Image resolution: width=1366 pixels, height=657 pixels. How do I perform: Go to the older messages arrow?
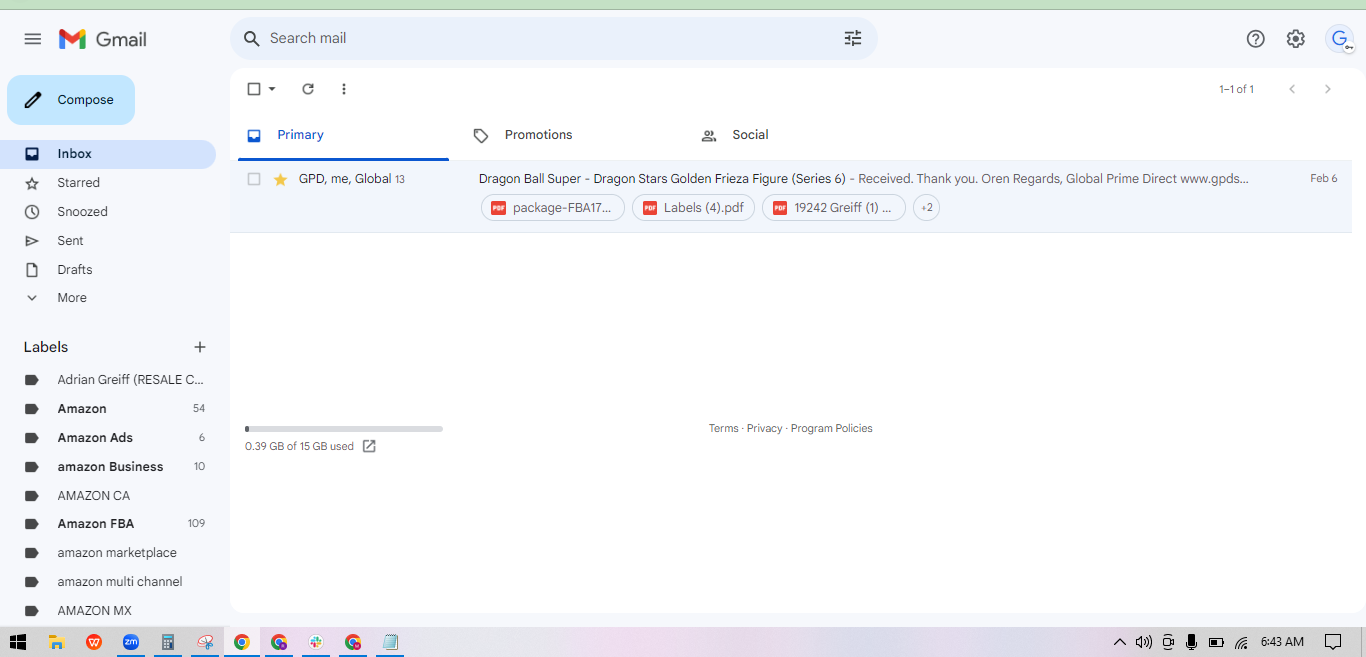1328,89
